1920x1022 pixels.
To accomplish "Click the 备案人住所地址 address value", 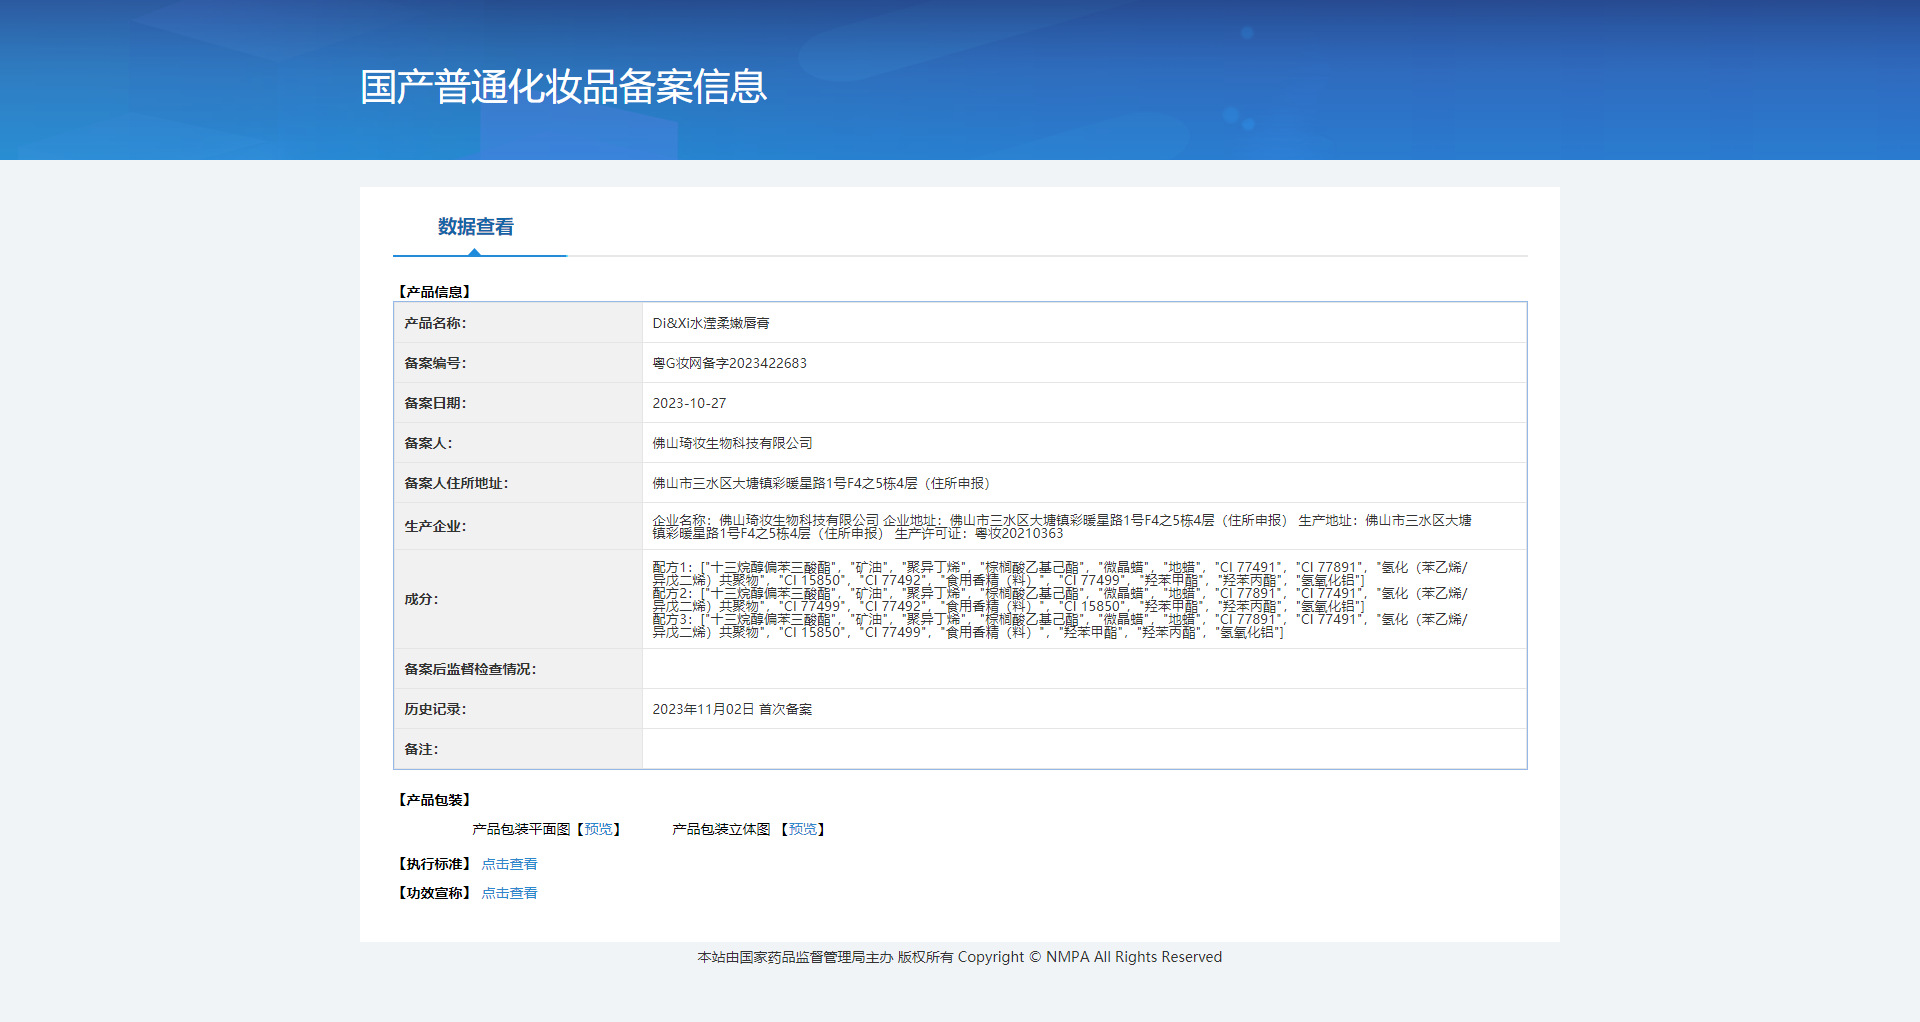I will point(821,483).
